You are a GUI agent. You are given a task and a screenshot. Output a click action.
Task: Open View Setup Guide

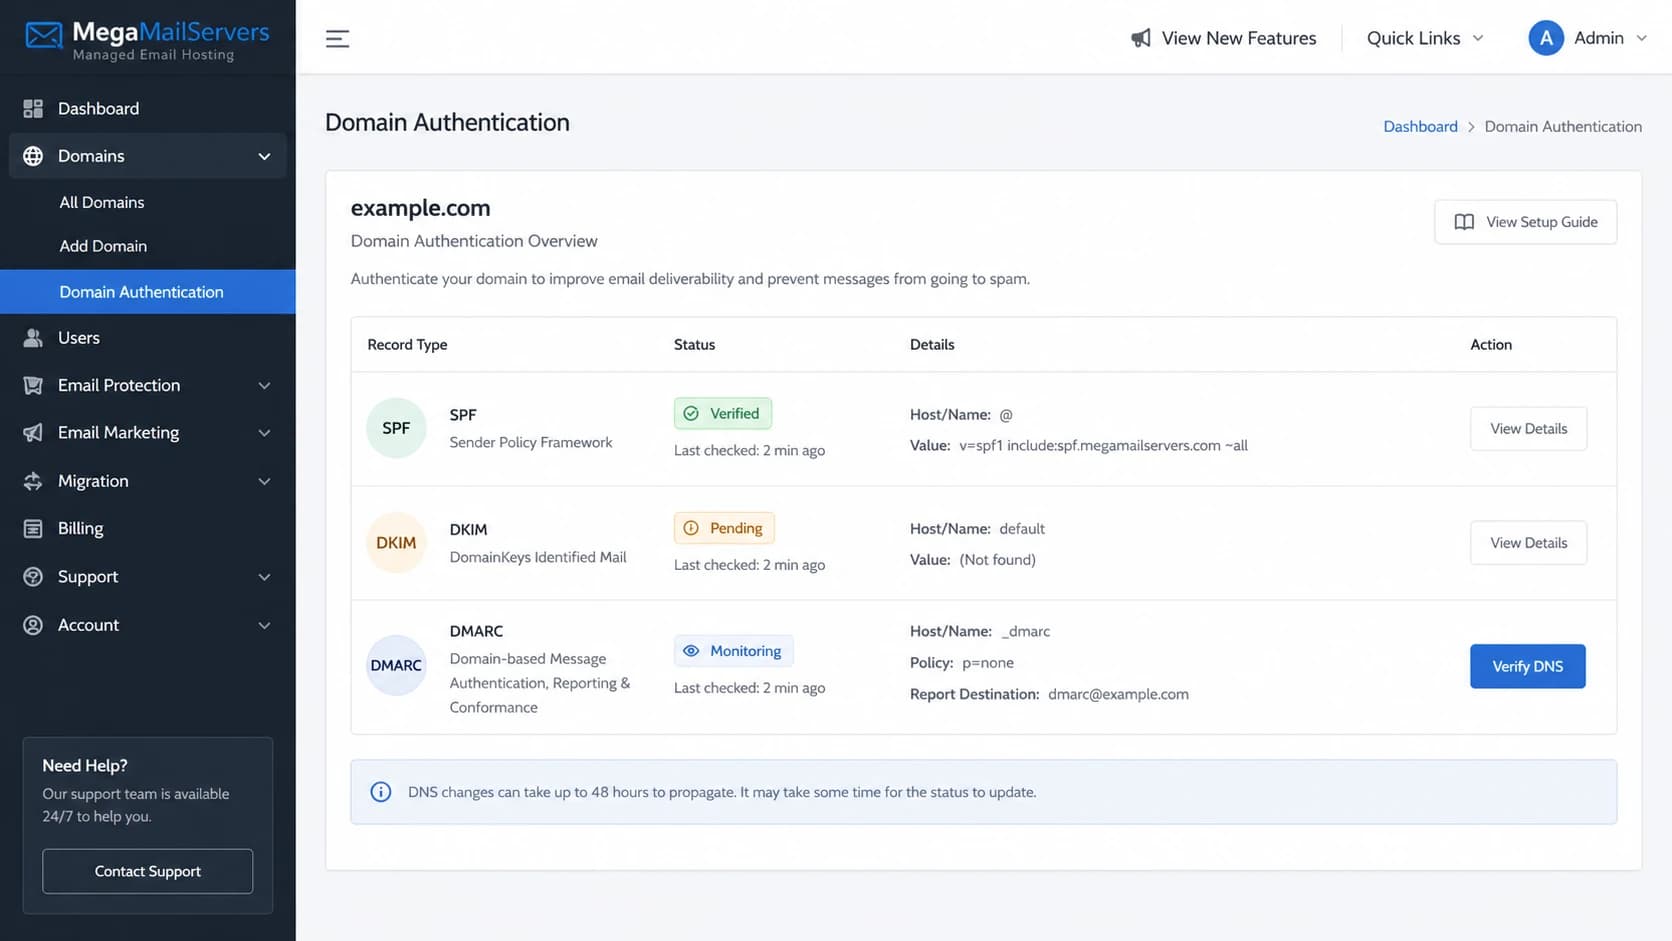pyautogui.click(x=1525, y=222)
